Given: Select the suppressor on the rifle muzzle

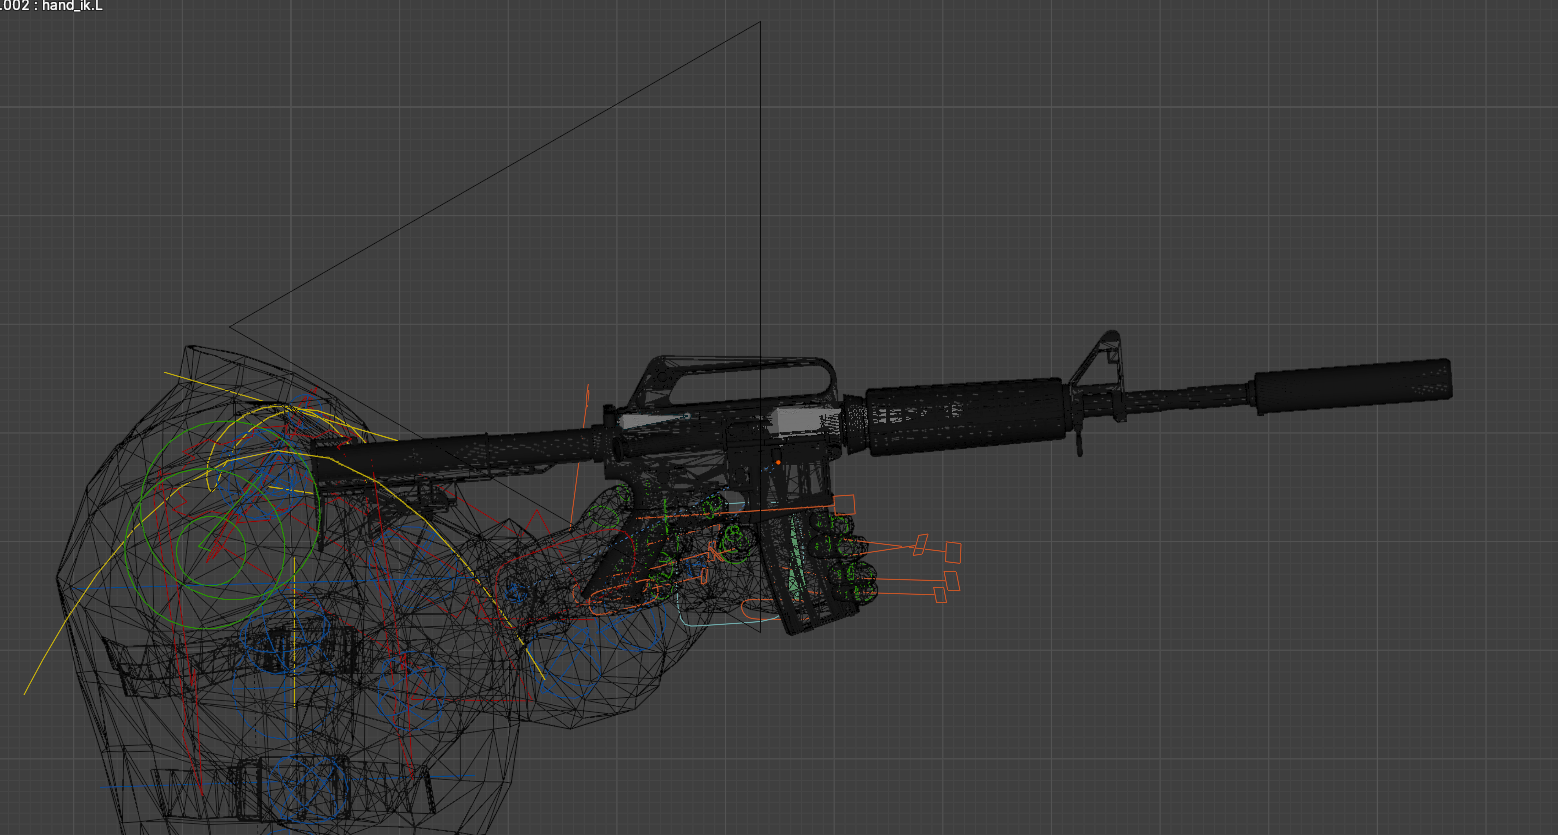Looking at the screenshot, I should (1352, 386).
